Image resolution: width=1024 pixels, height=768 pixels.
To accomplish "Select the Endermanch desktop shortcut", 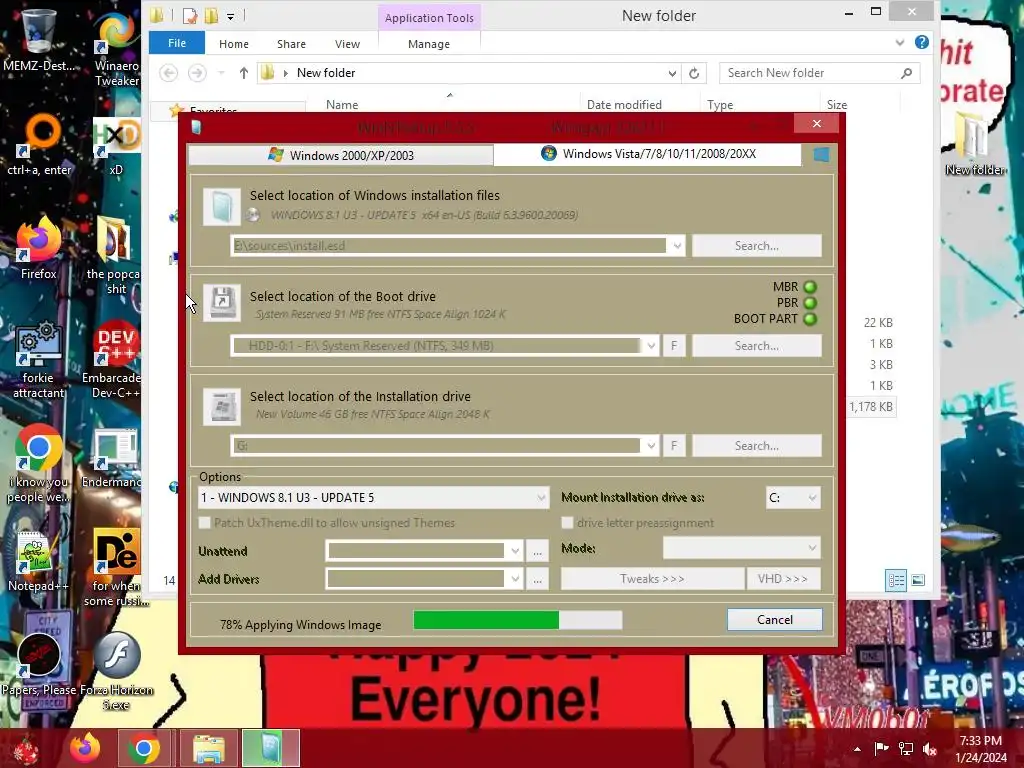I will (114, 457).
